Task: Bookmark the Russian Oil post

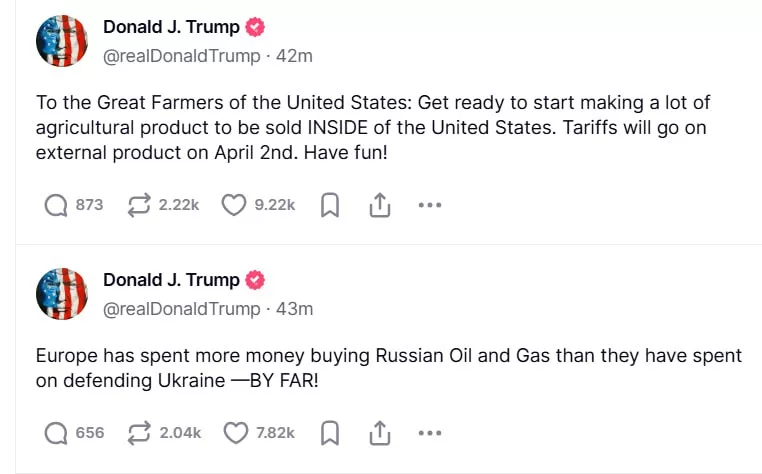Action: (330, 433)
